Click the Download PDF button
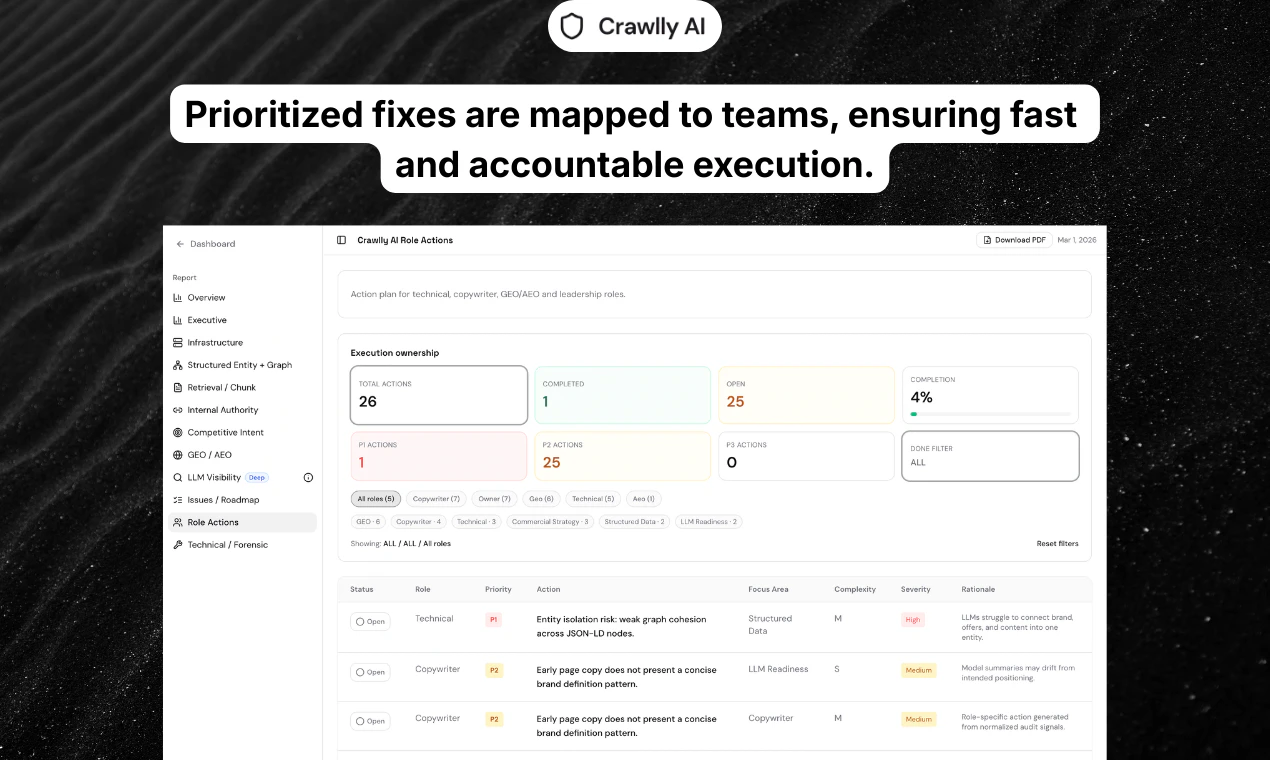The width and height of the screenshot is (1270, 760). [1014, 240]
